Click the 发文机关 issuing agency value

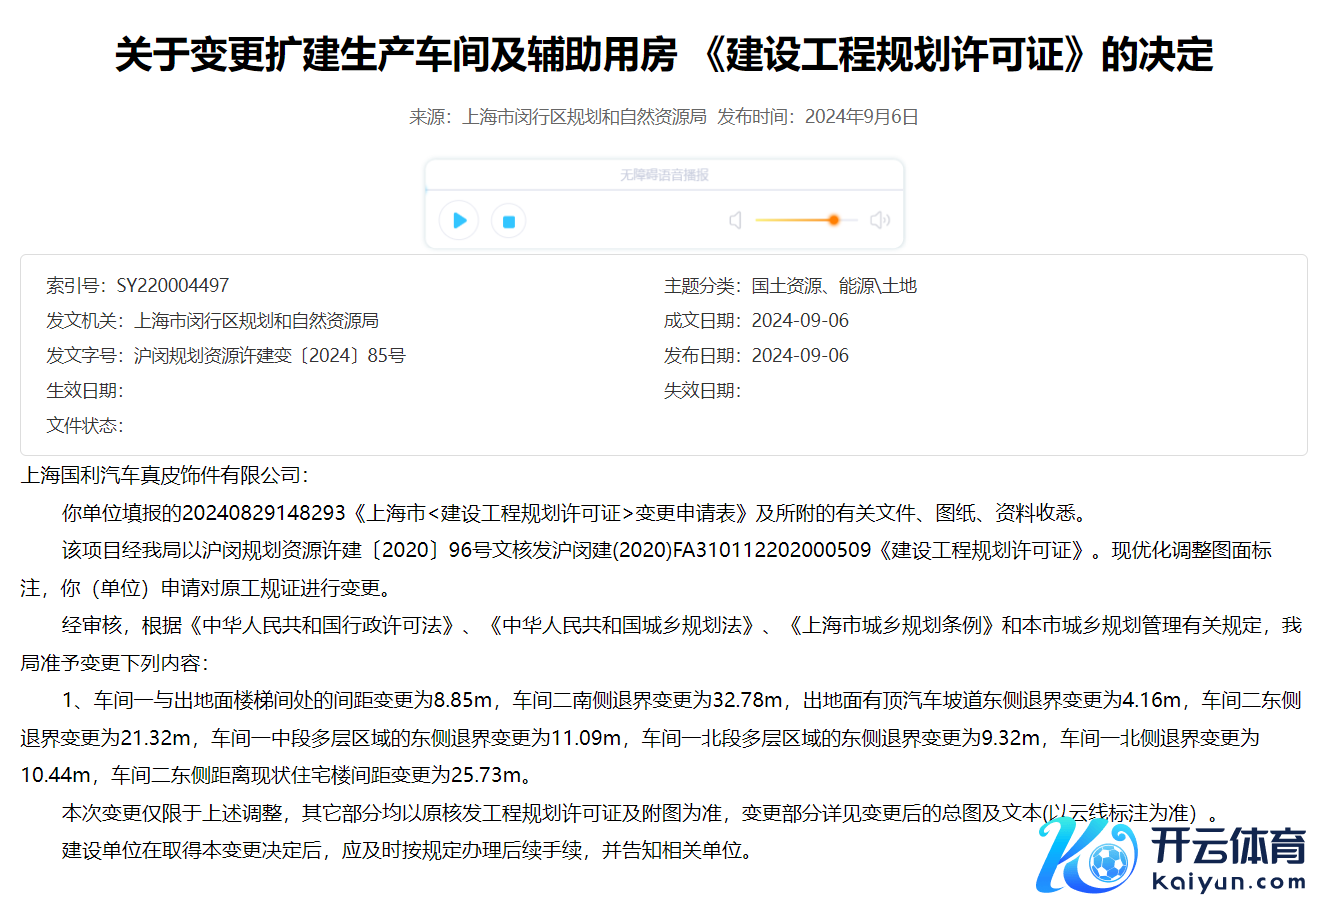tap(256, 321)
